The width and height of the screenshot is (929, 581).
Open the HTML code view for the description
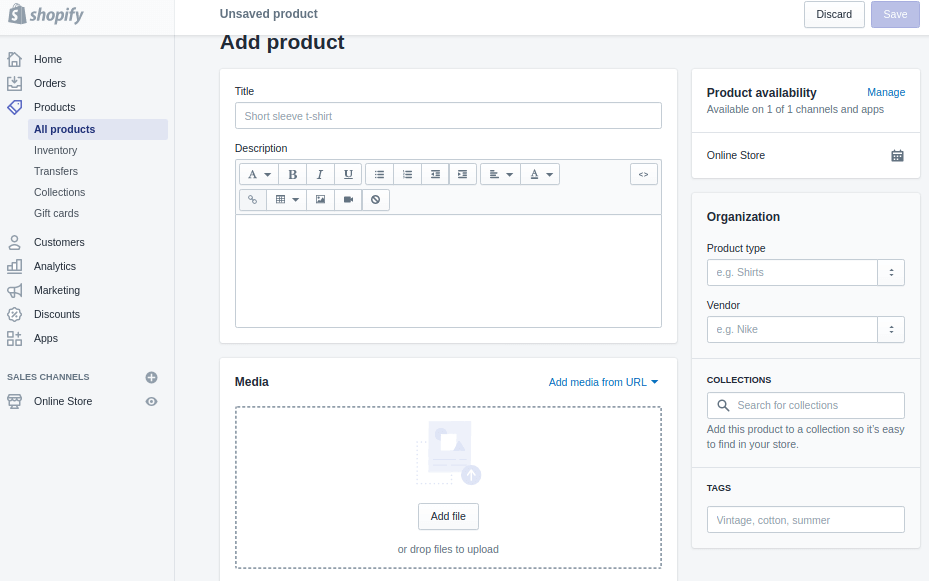[x=643, y=174]
